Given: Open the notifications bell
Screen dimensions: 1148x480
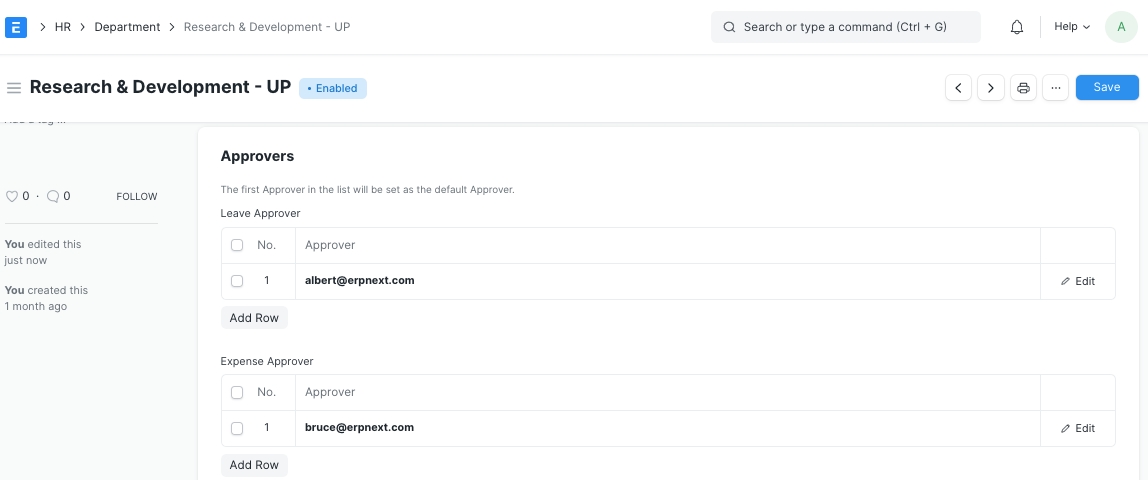Looking at the screenshot, I should point(1017,27).
